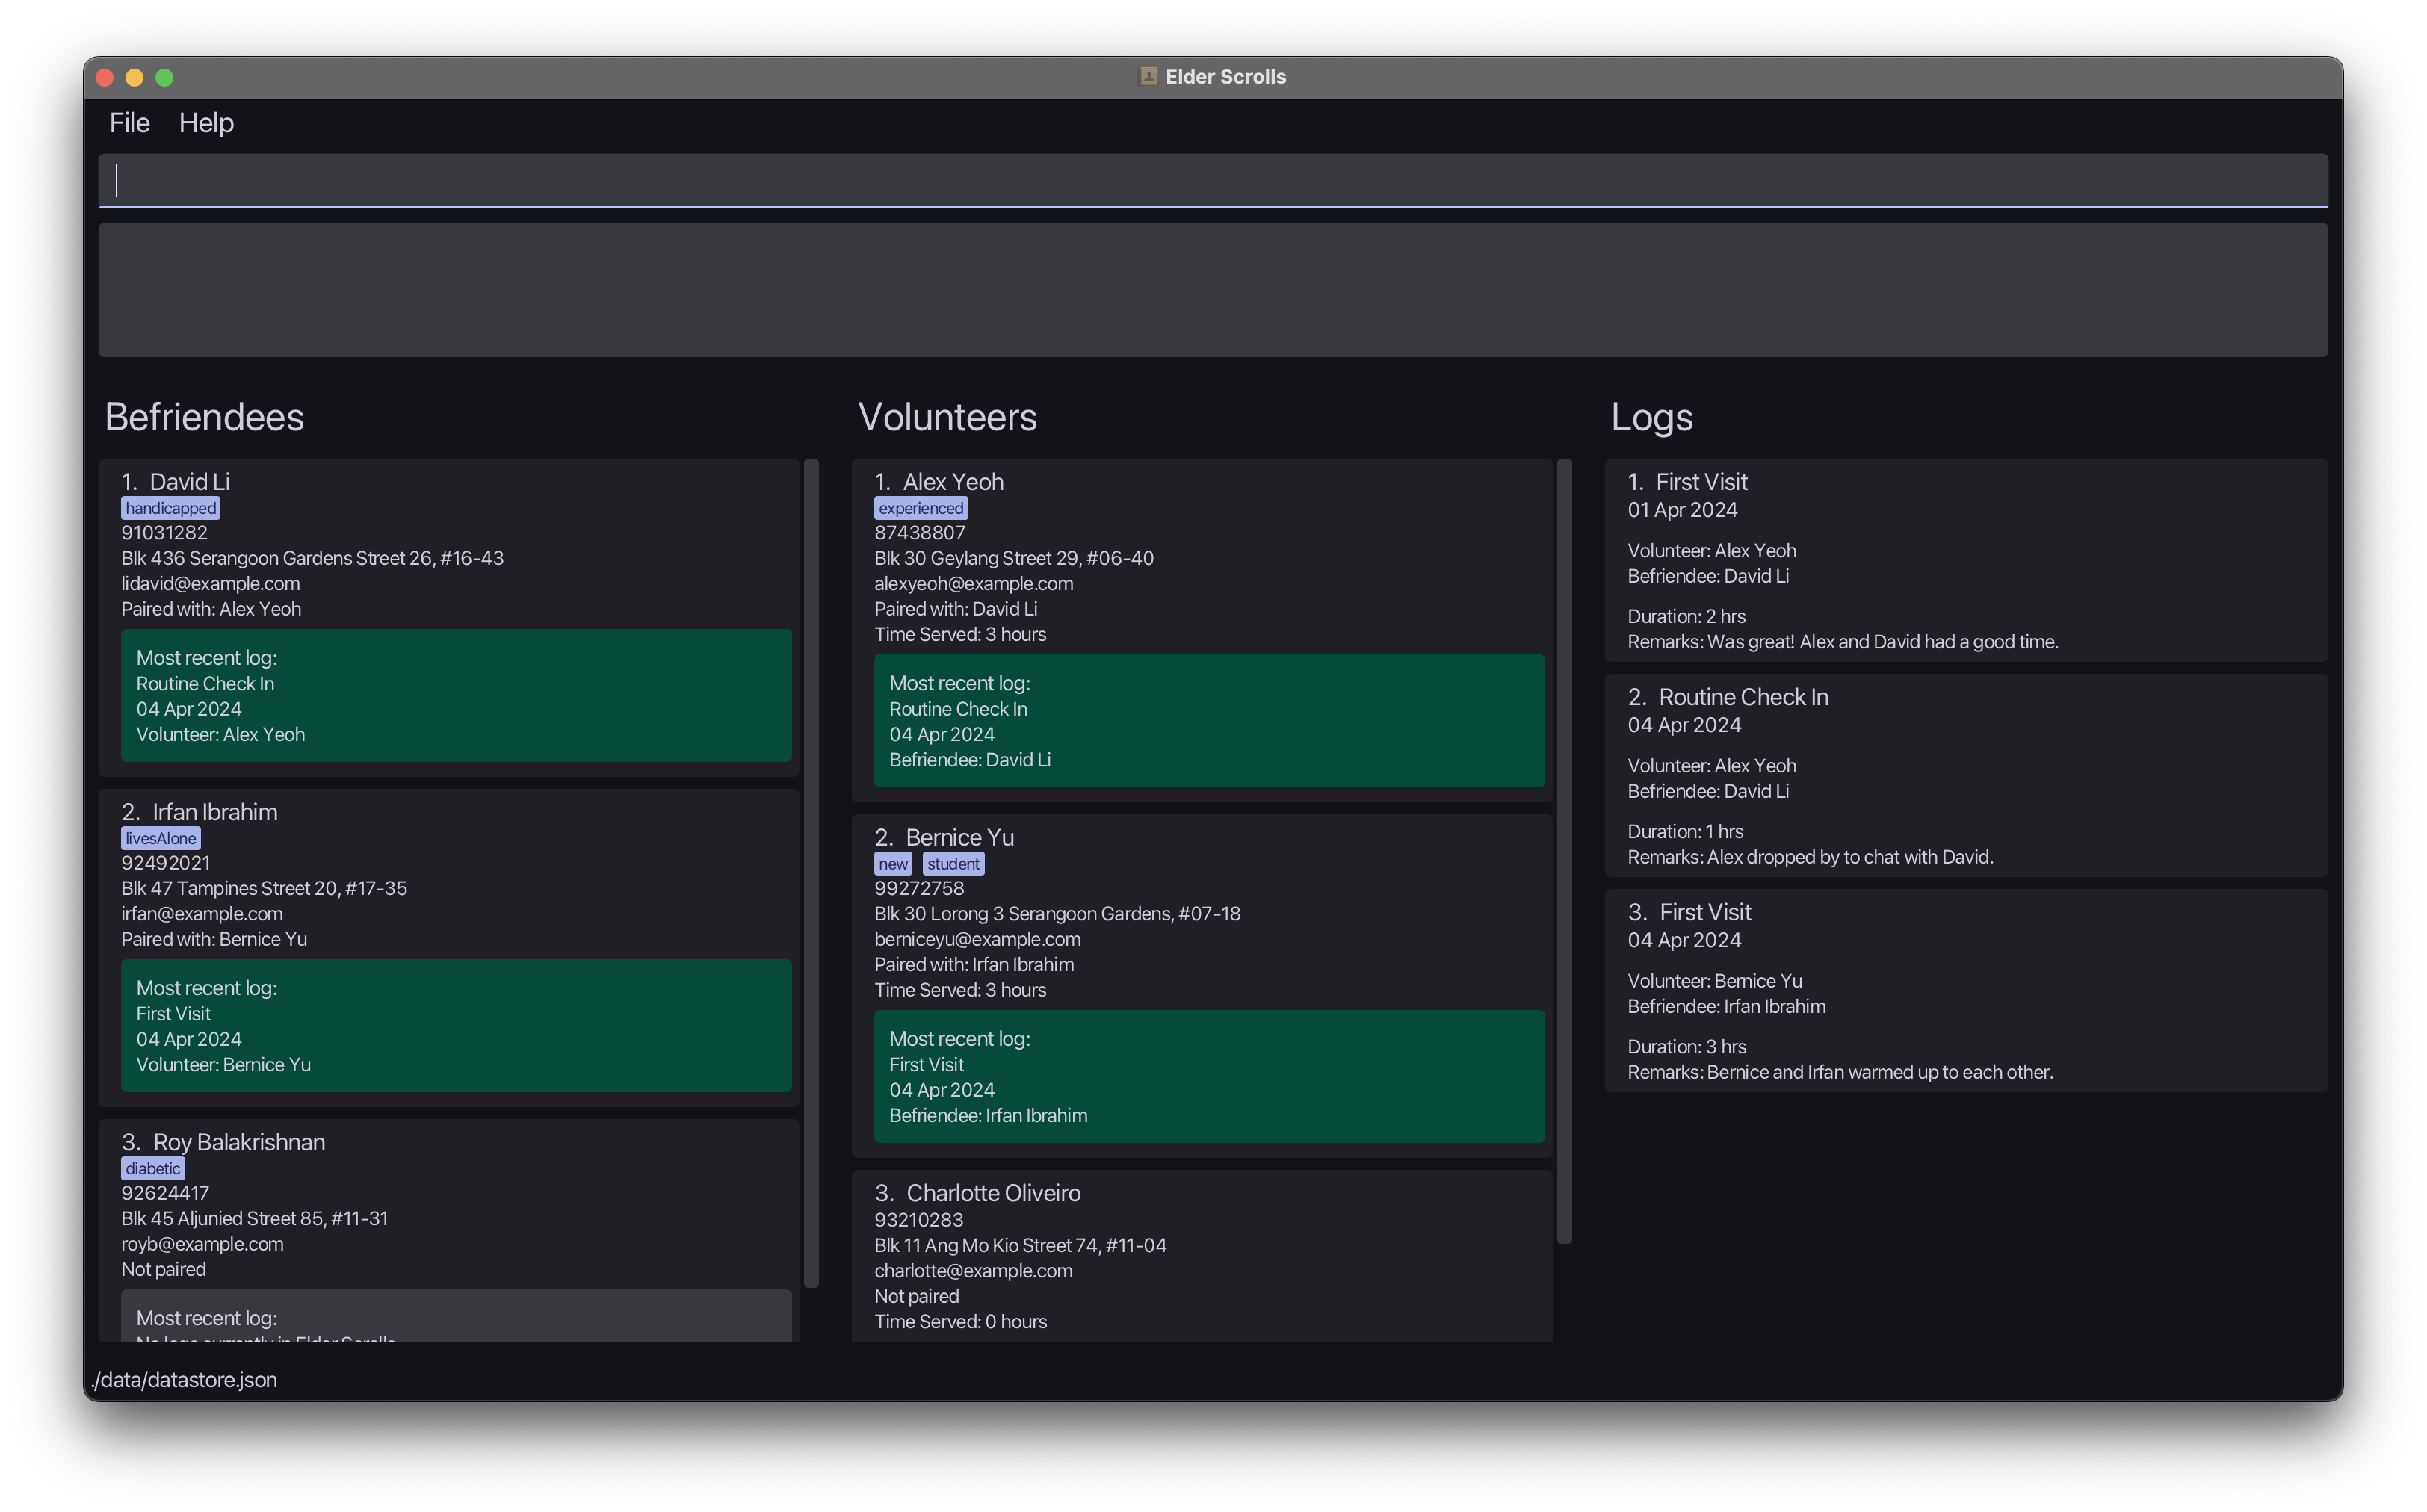Click address Blk 45 Aljunied Street 85
The width and height of the screenshot is (2427, 1512).
click(254, 1218)
